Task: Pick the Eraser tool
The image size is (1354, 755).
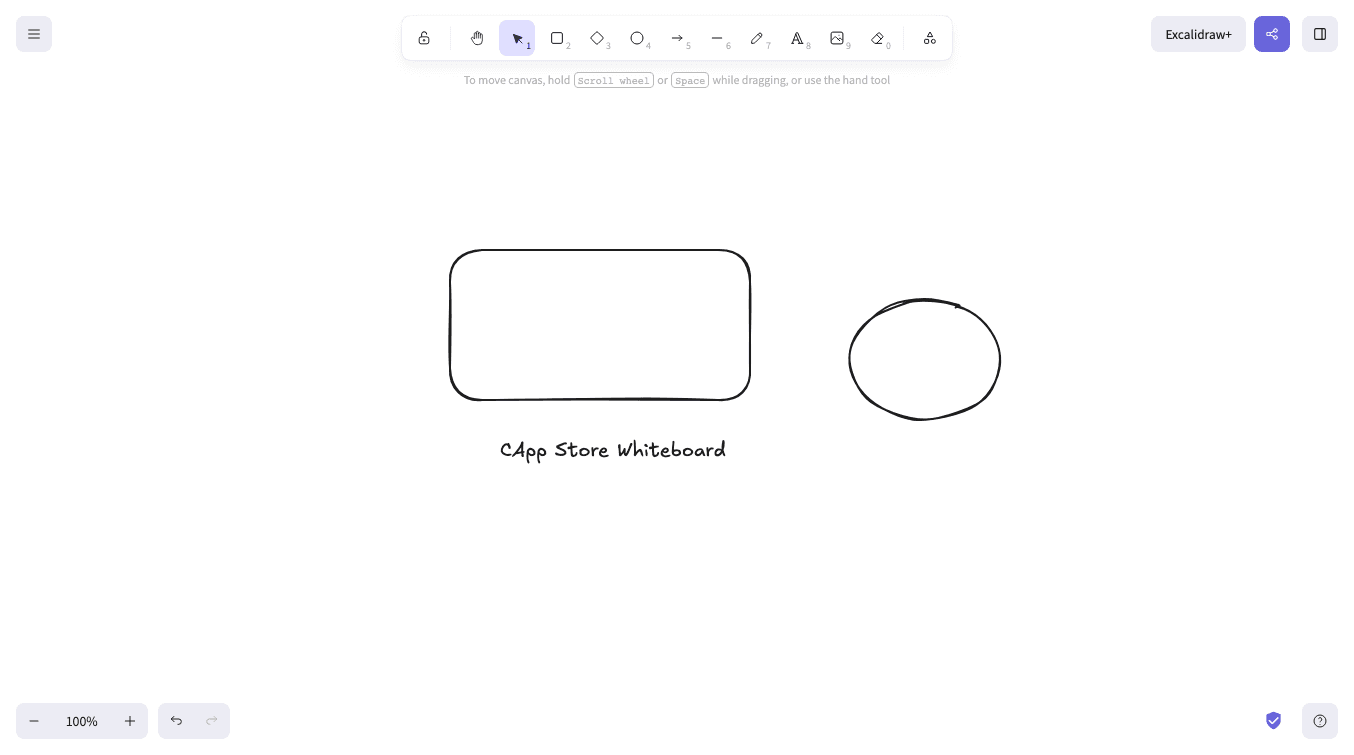Action: [877, 38]
